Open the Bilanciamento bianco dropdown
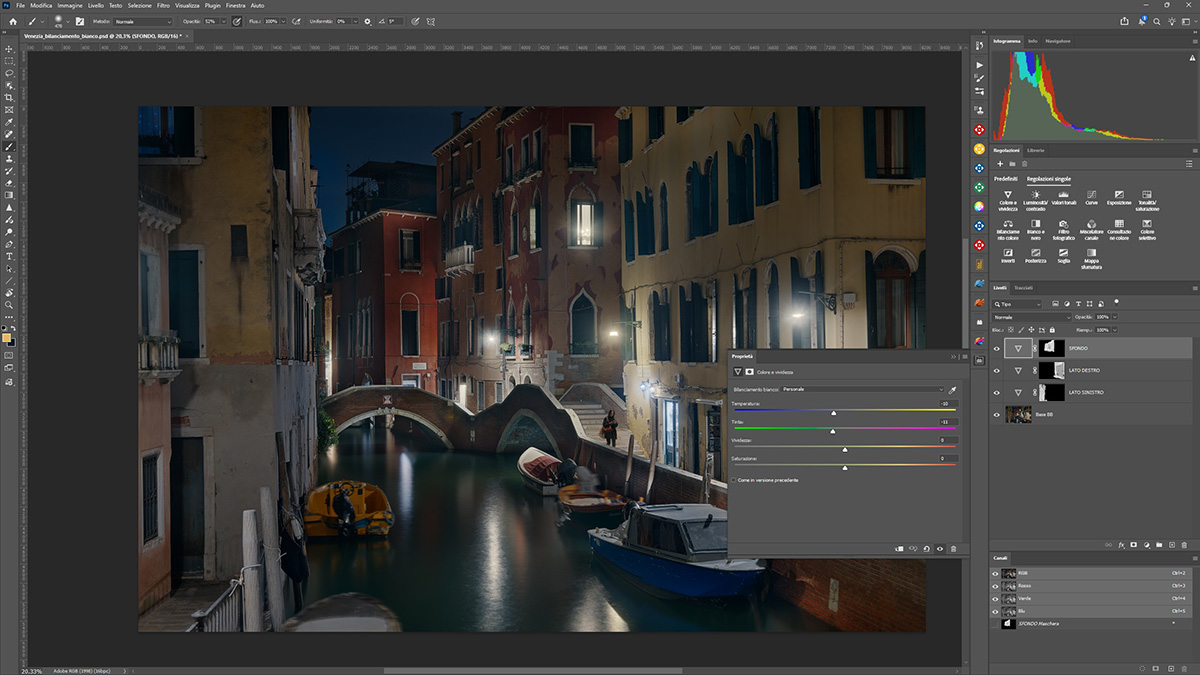Image resolution: width=1200 pixels, height=675 pixels. 861,389
